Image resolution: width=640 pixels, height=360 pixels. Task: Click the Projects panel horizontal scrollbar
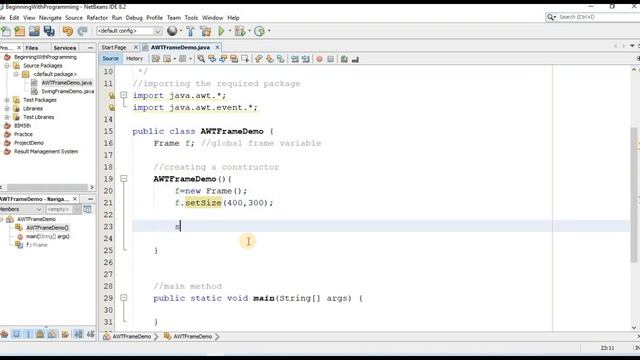coord(47,187)
